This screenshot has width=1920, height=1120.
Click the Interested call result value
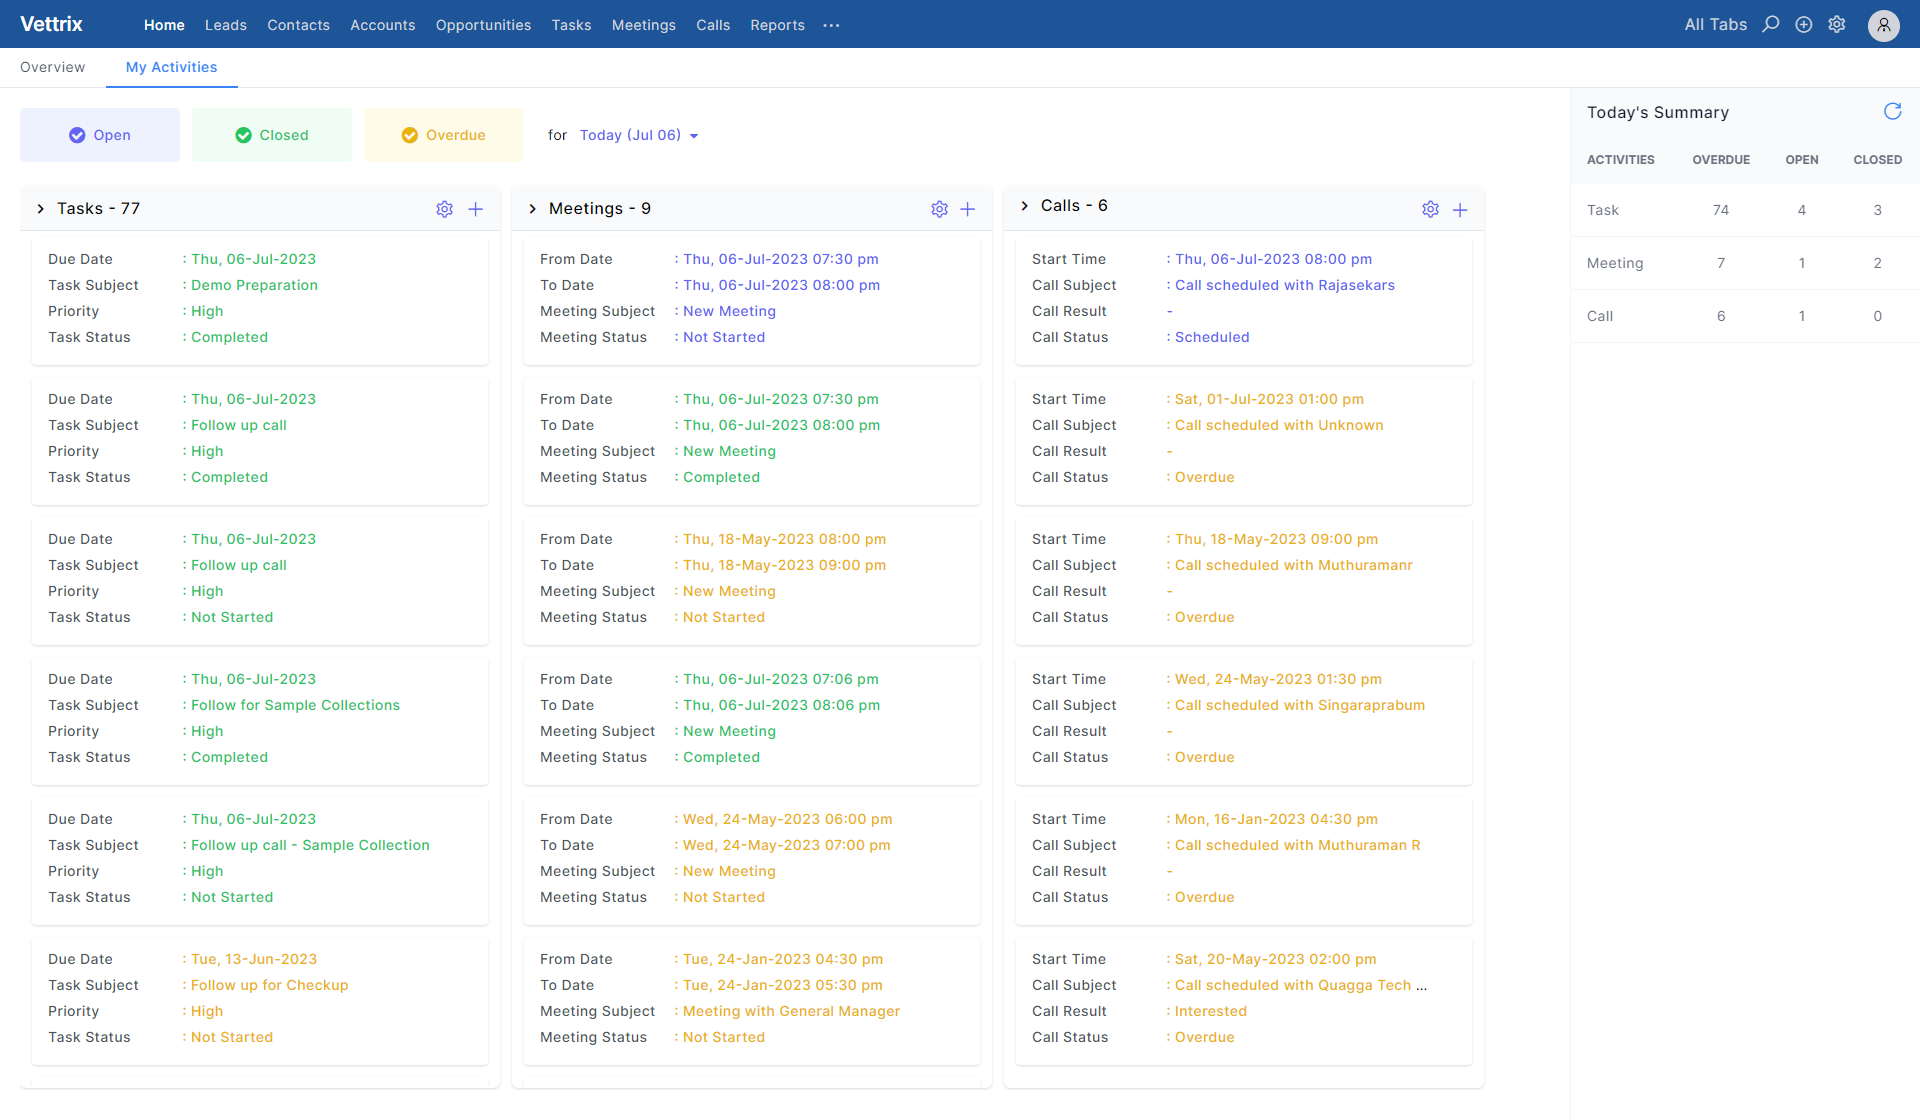[x=1210, y=1011]
